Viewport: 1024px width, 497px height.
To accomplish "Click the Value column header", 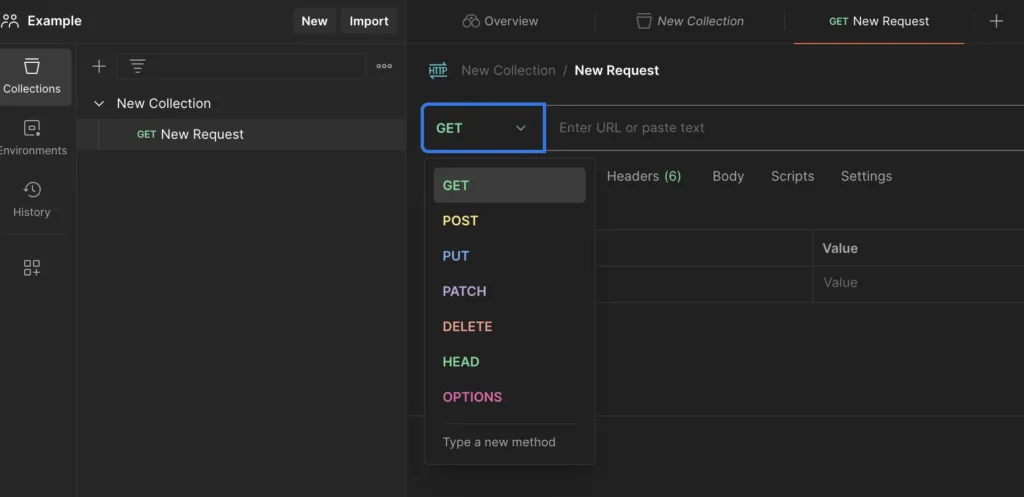I will coord(840,248).
